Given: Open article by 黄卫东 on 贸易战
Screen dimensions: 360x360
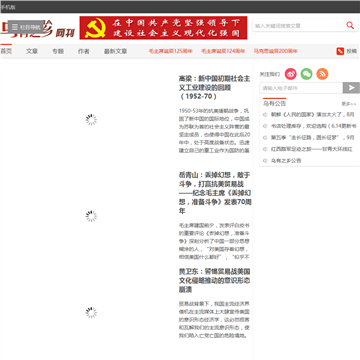Looking at the screenshot, I should (214, 280).
